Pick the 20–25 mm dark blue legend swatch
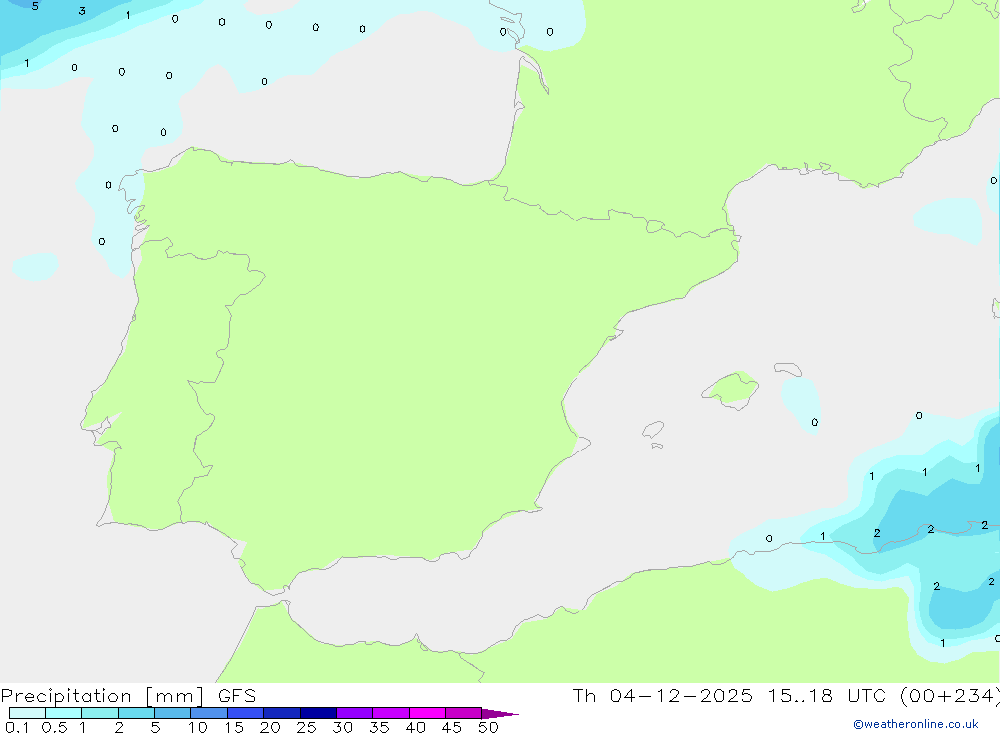The height and width of the screenshot is (733, 1000). pos(281,713)
